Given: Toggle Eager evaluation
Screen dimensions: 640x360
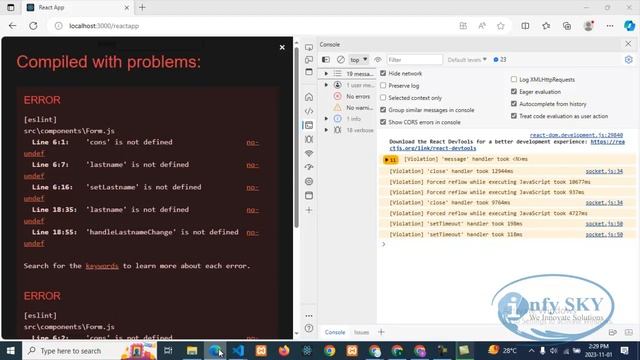Looking at the screenshot, I should click(x=514, y=92).
